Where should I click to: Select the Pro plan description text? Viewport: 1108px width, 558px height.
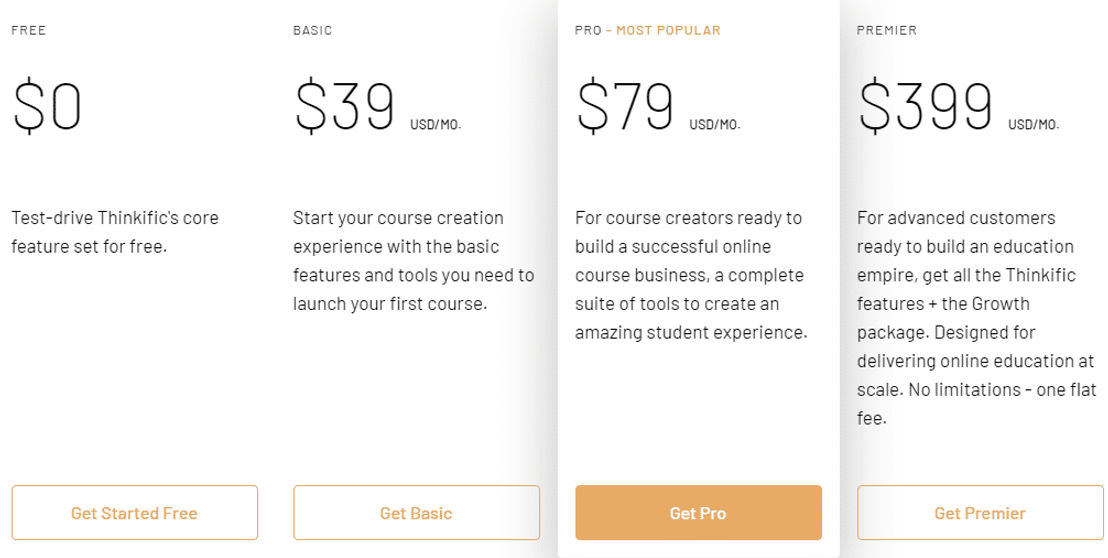tap(691, 275)
